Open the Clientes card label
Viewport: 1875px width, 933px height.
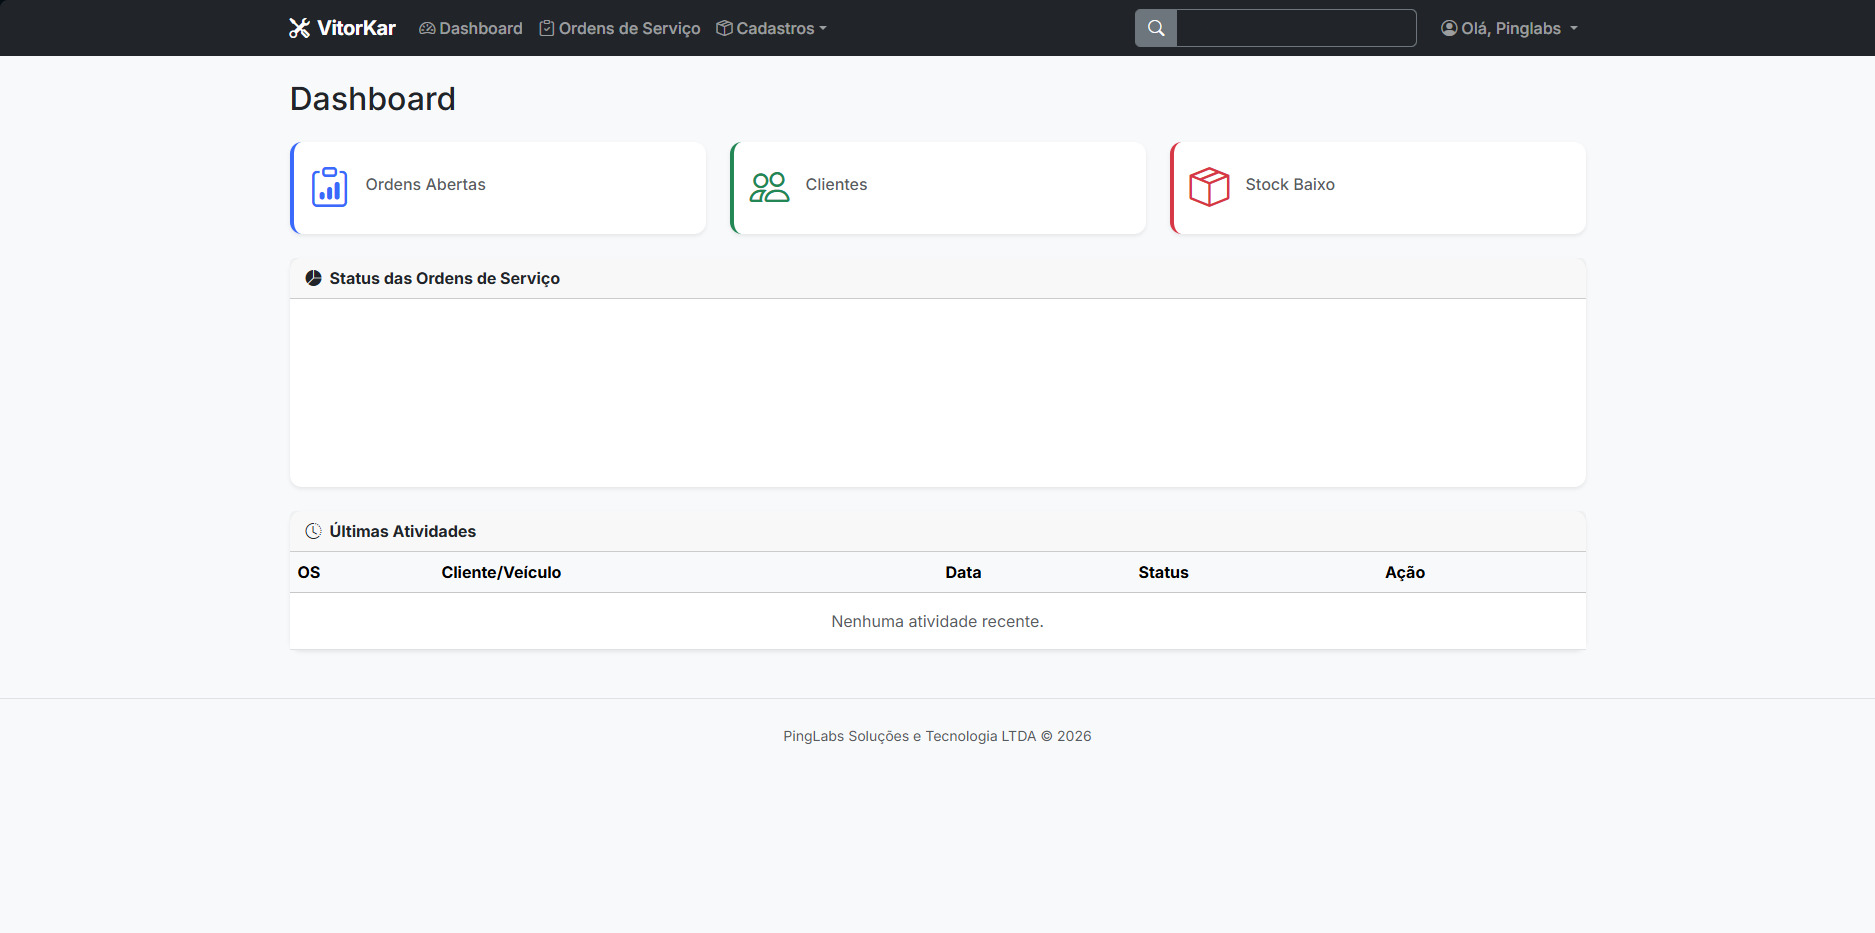[x=836, y=184]
